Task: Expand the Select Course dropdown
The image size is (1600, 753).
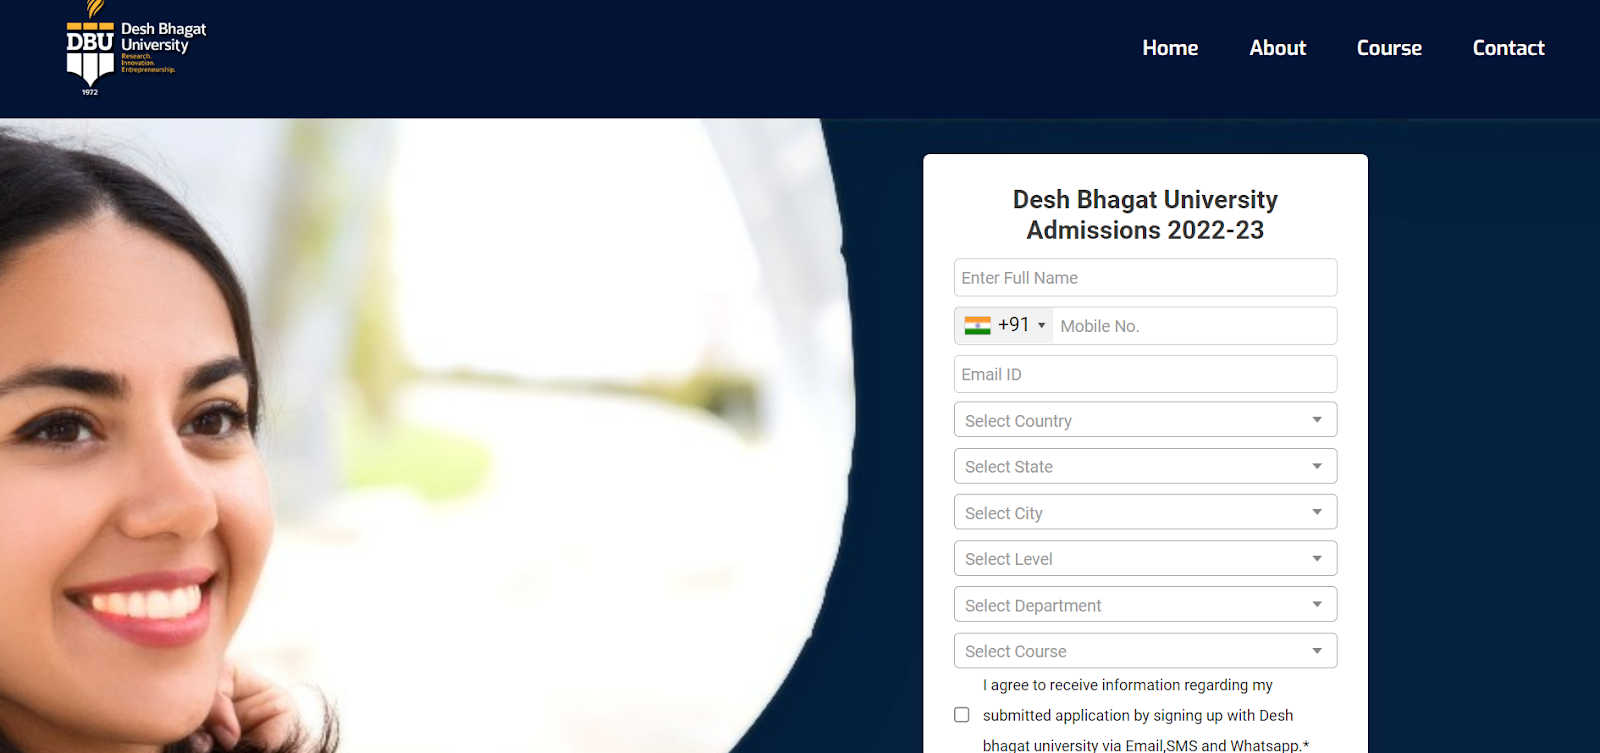Action: tap(1145, 651)
